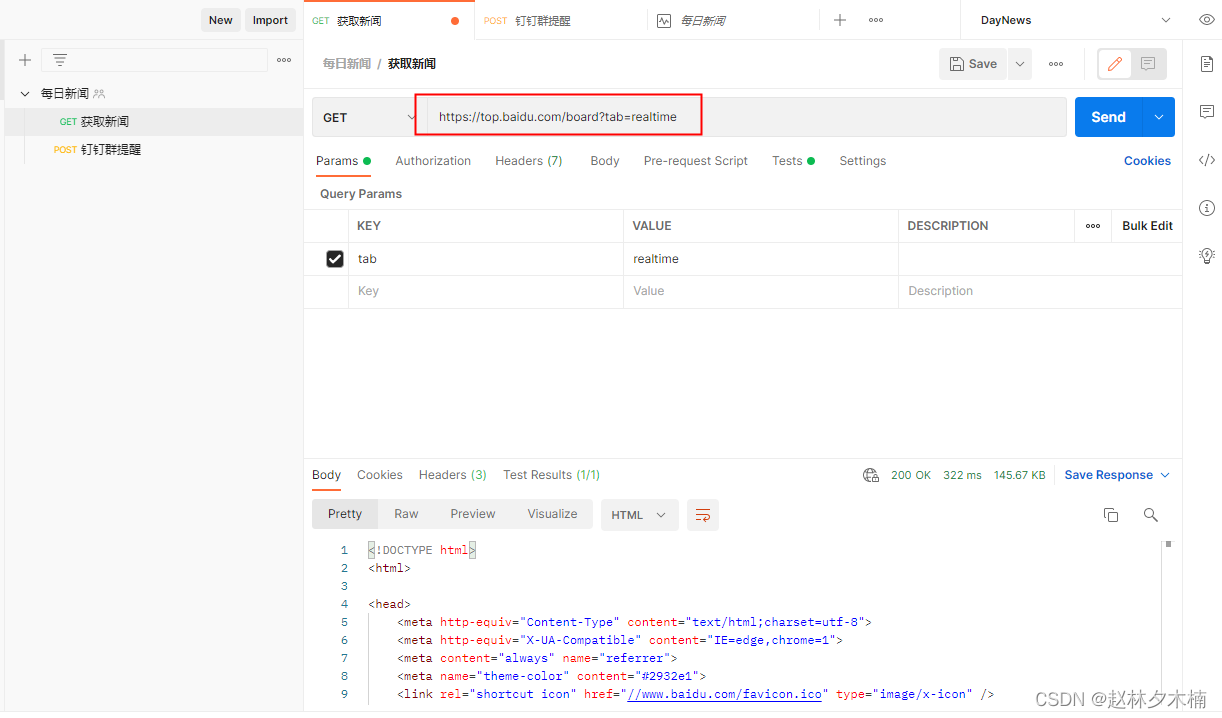Click the tab key cell
This screenshot has height=718, width=1222.
click(486, 259)
